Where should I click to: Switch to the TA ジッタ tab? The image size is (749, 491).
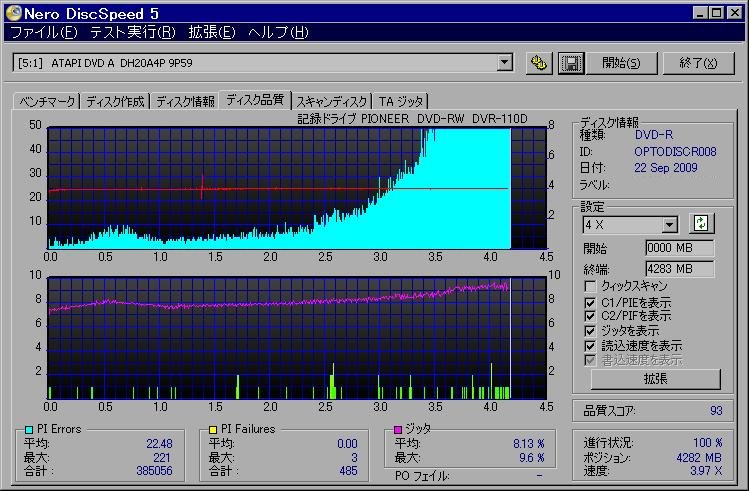point(400,101)
